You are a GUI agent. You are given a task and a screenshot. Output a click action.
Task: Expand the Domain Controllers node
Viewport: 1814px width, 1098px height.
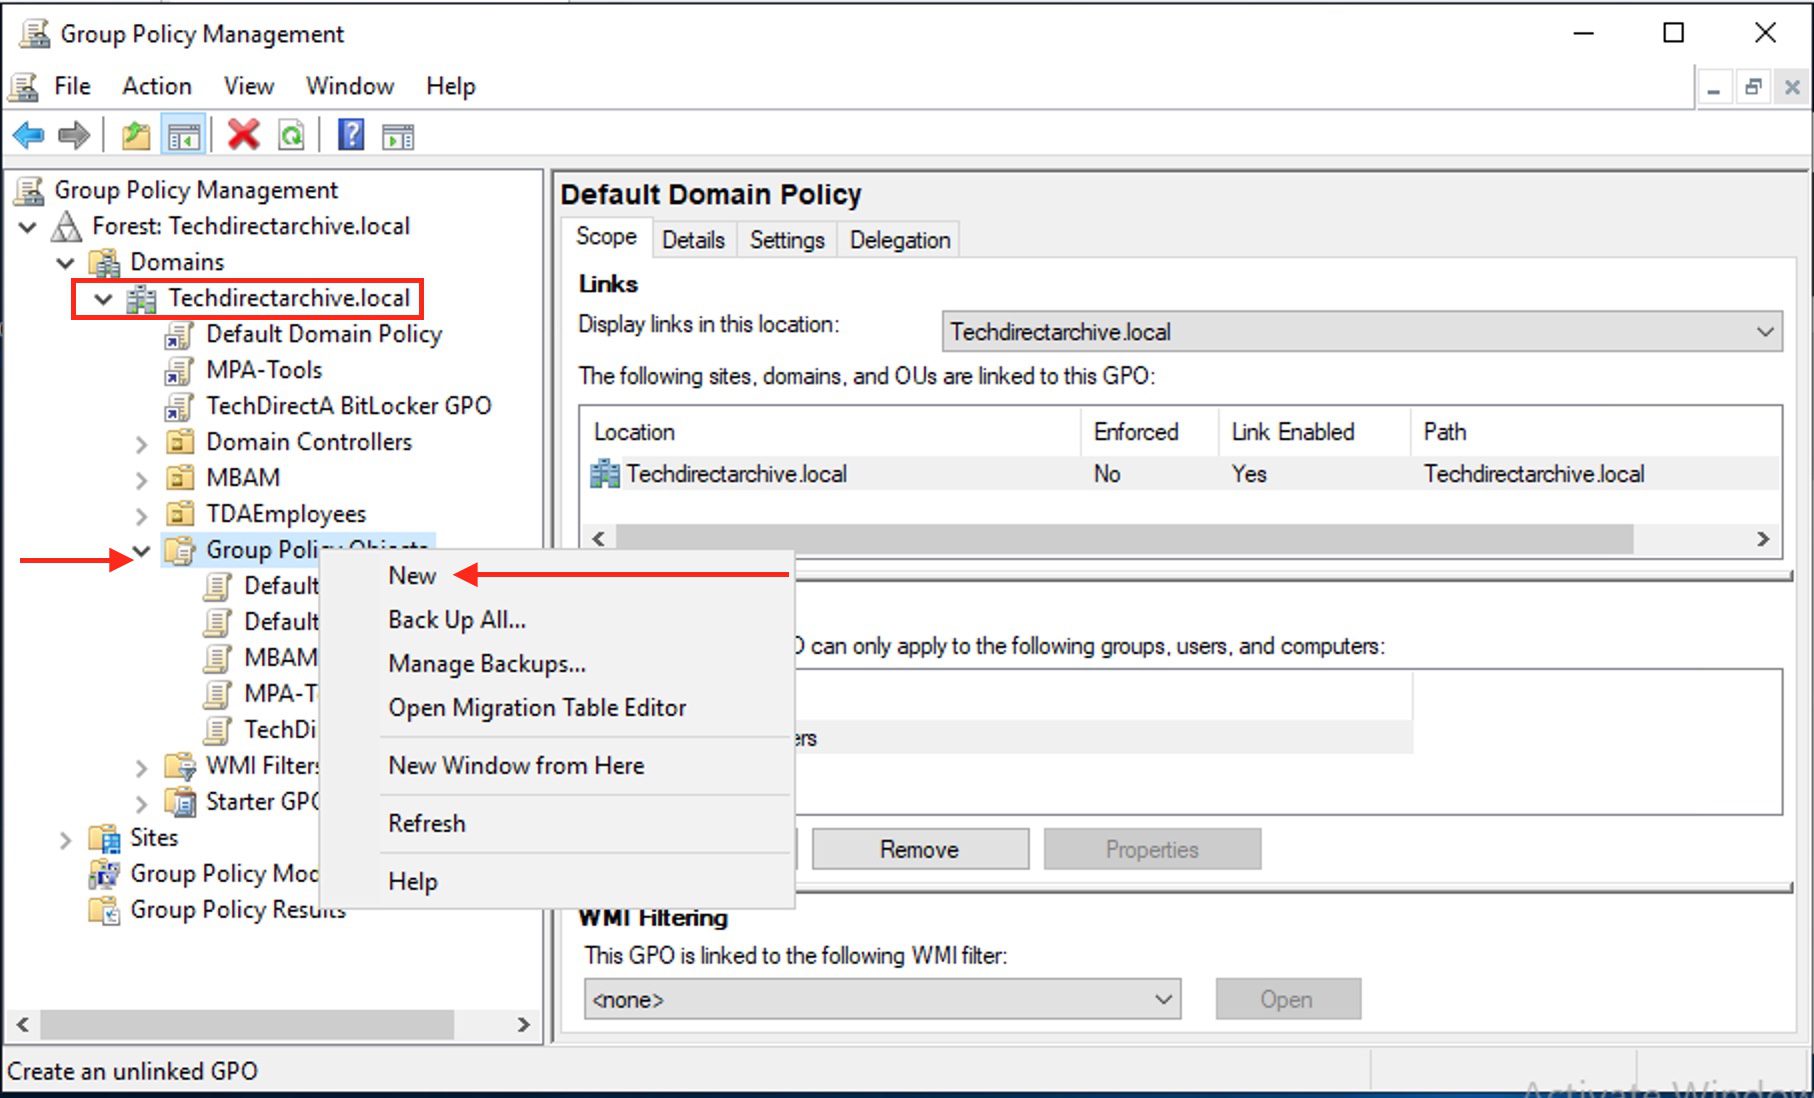[142, 443]
